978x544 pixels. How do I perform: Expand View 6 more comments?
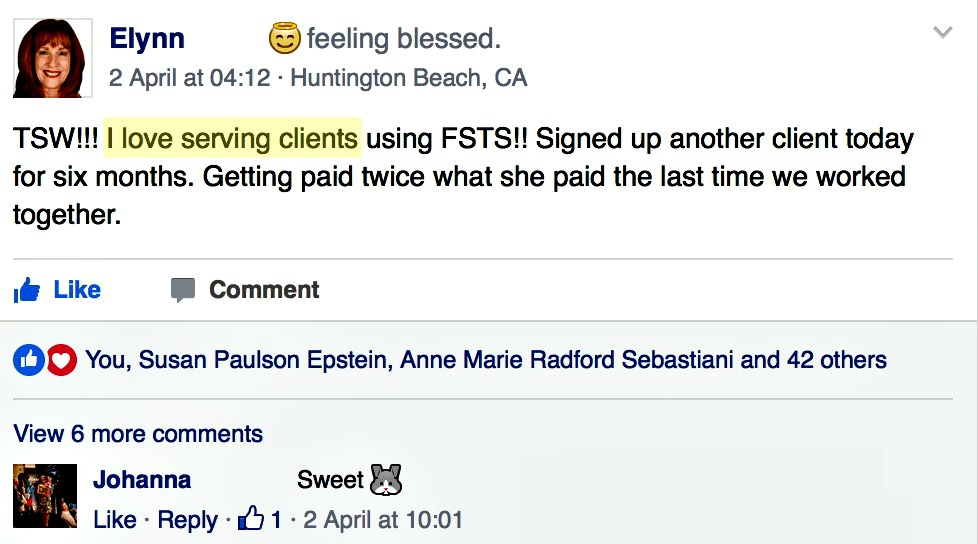point(138,434)
